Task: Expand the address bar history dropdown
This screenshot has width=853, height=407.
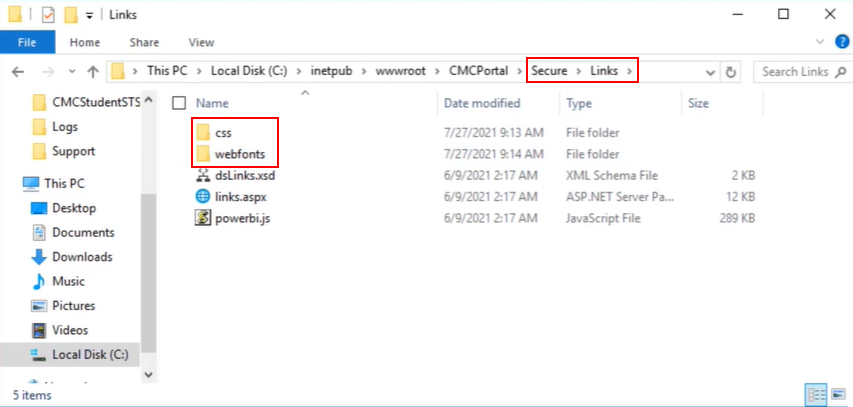Action: coord(711,72)
